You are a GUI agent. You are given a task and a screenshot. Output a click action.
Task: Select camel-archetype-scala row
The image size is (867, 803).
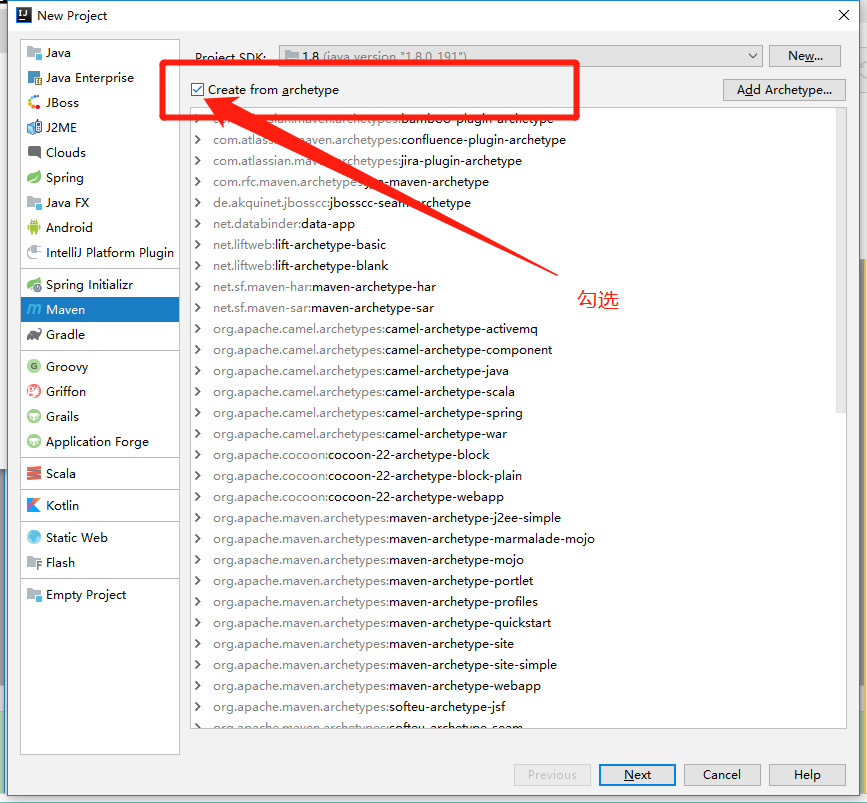(518, 392)
